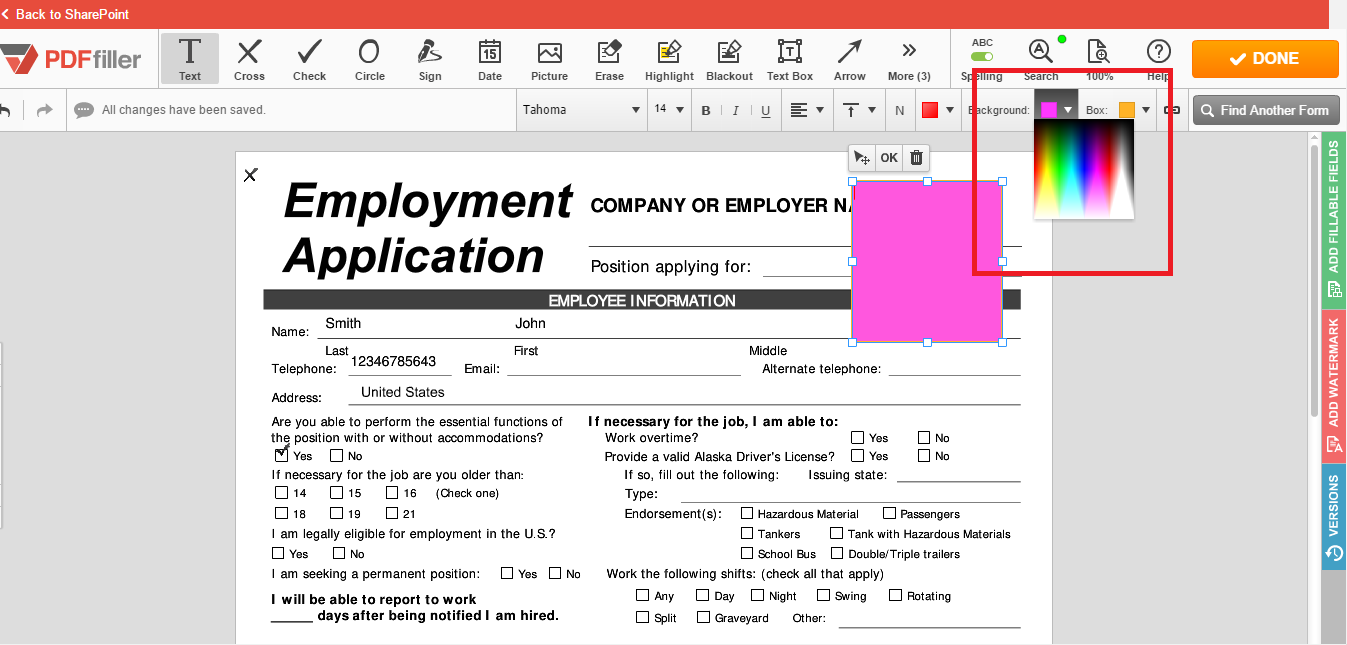Viewport: 1347px width, 645px height.
Task: Open the Background color dropdown arrow
Action: 1068,110
